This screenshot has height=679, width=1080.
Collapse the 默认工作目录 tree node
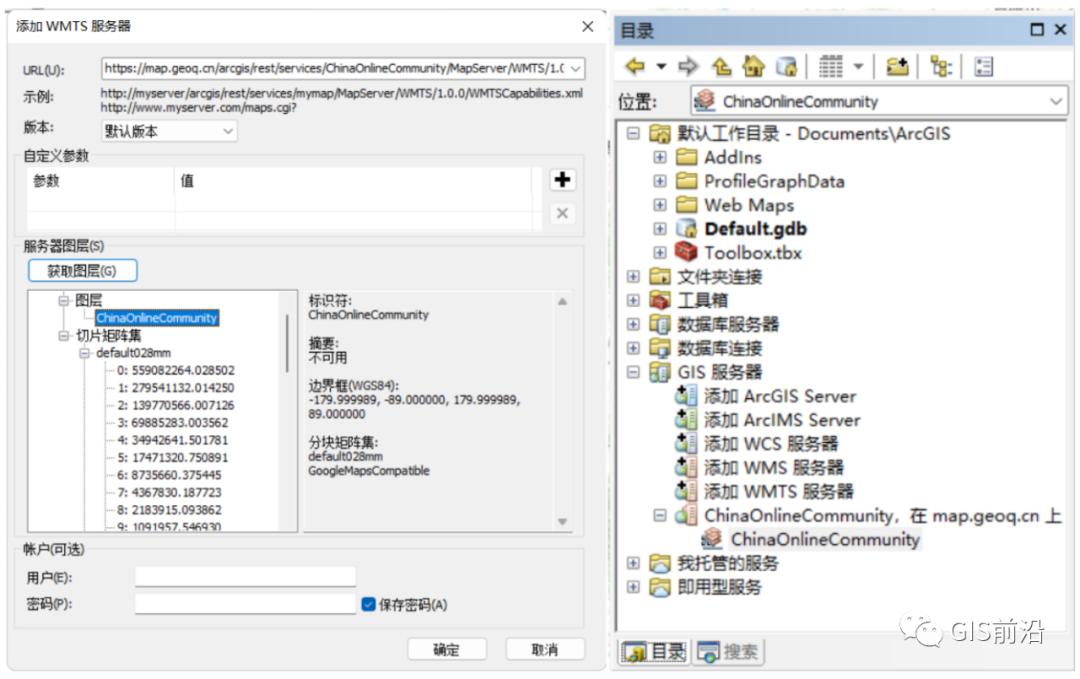coord(633,133)
